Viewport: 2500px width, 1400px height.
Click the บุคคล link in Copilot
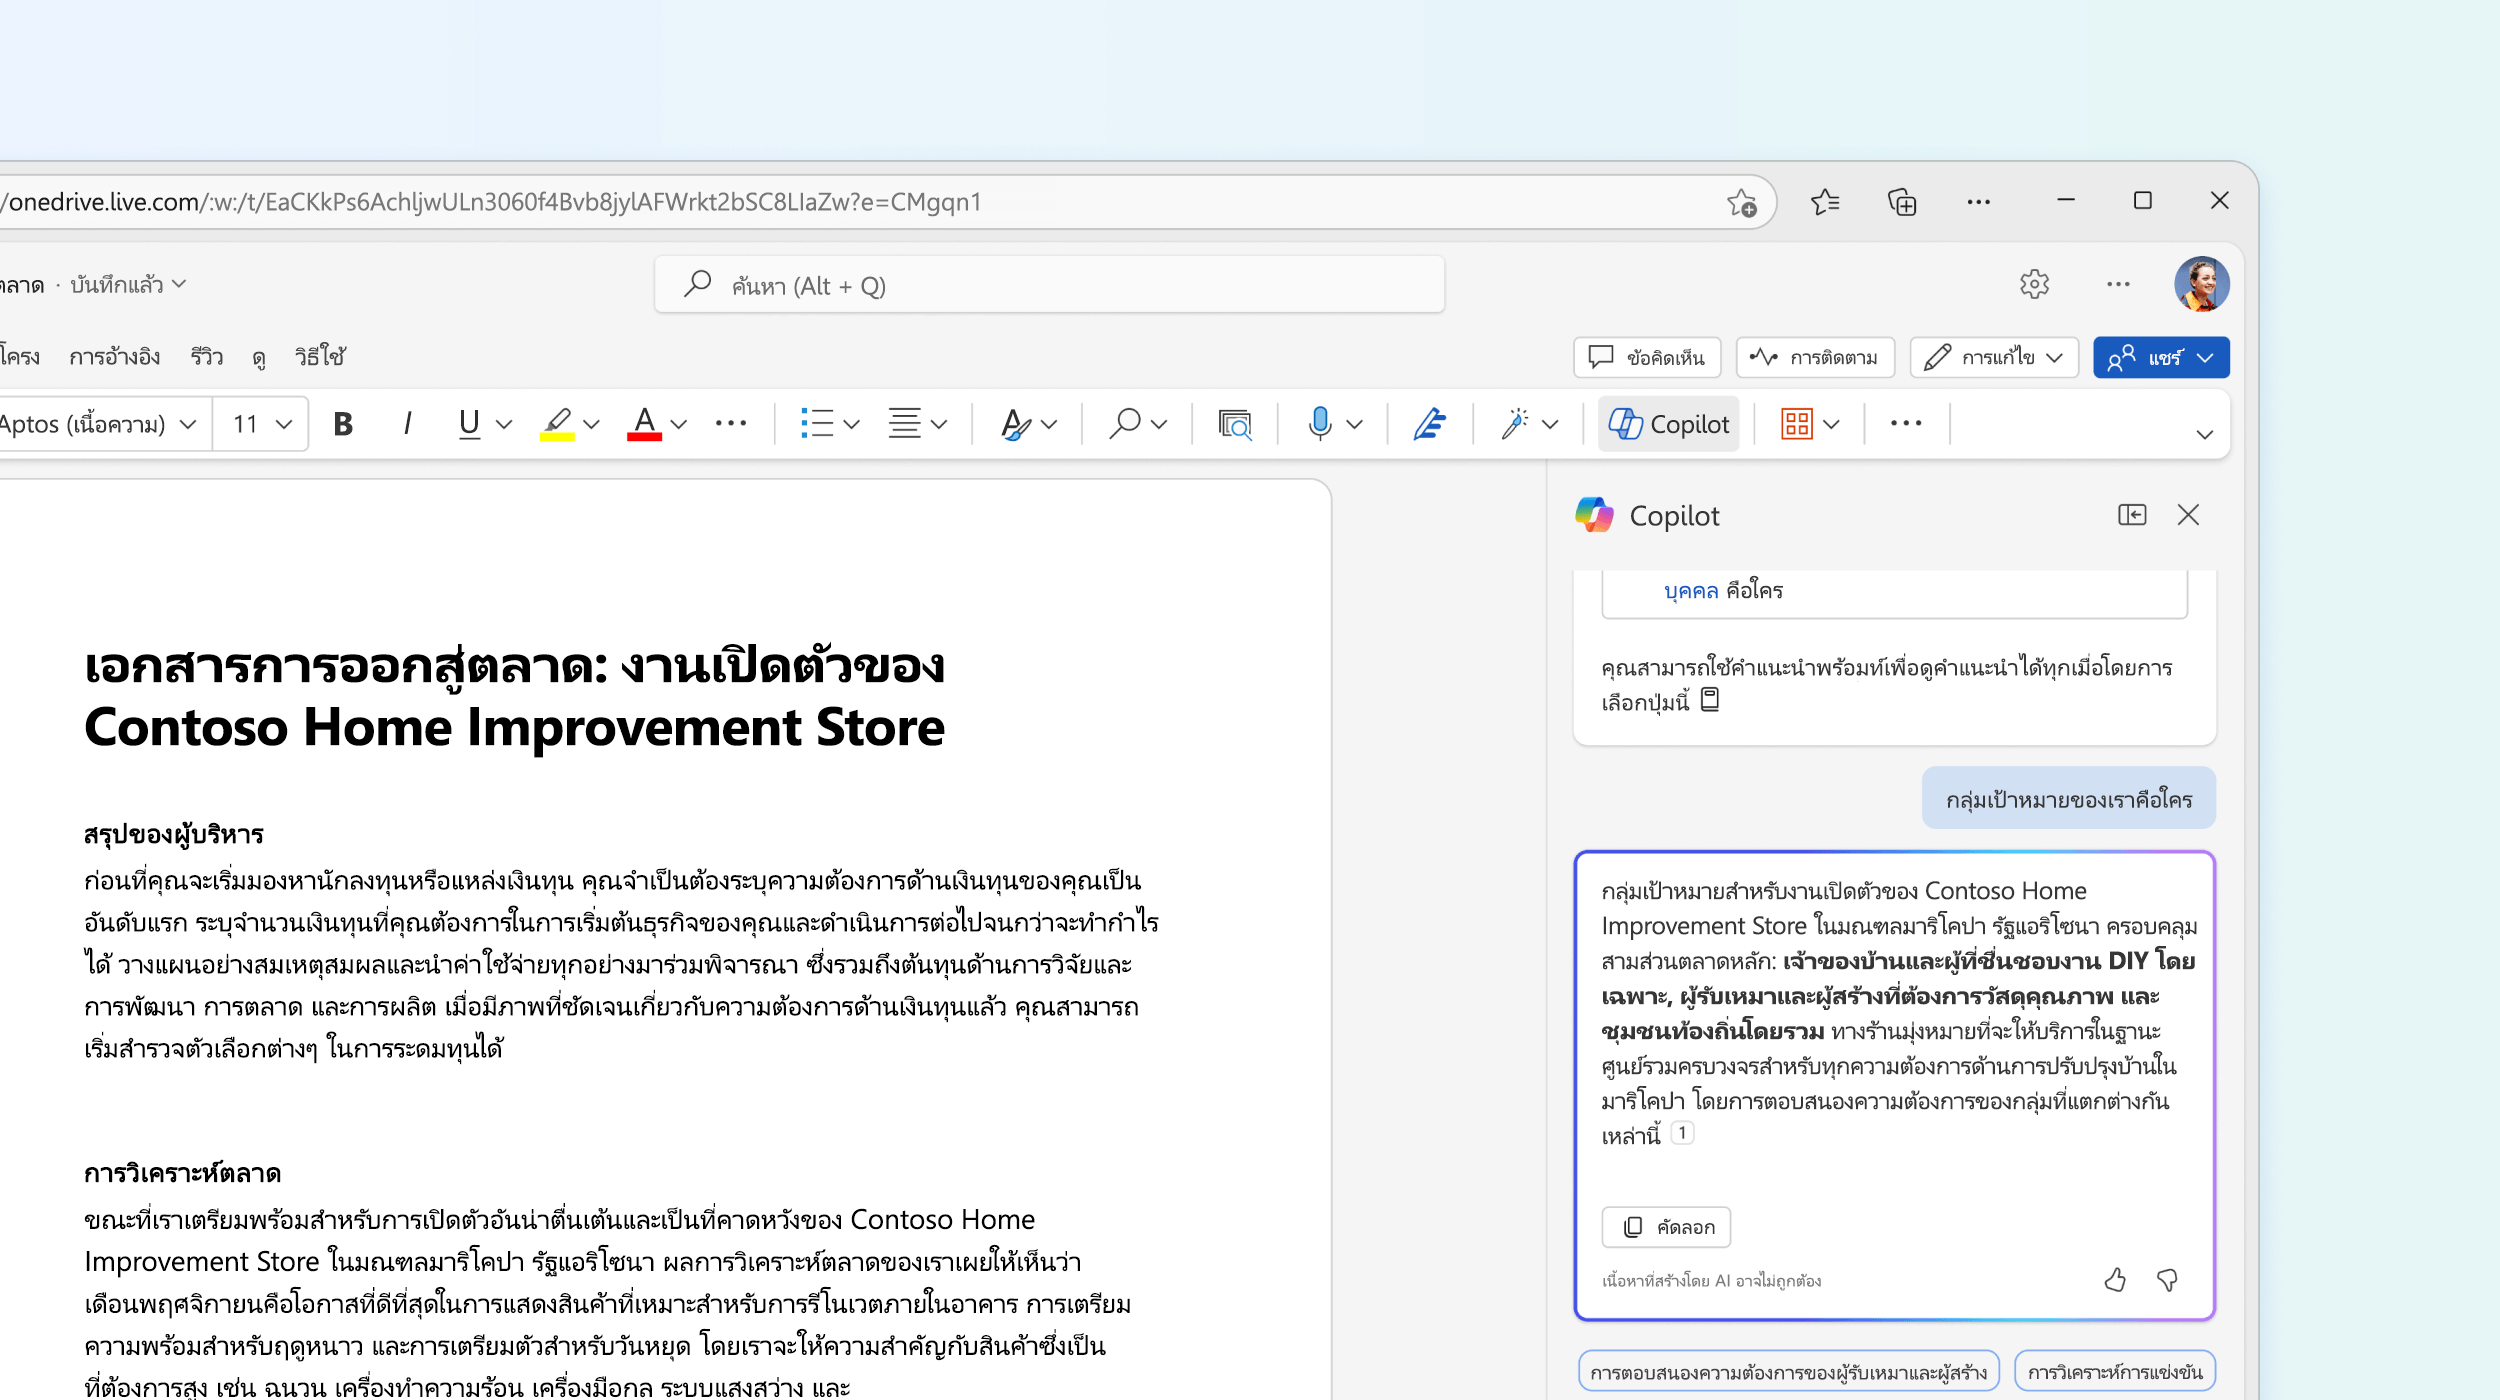1690,591
